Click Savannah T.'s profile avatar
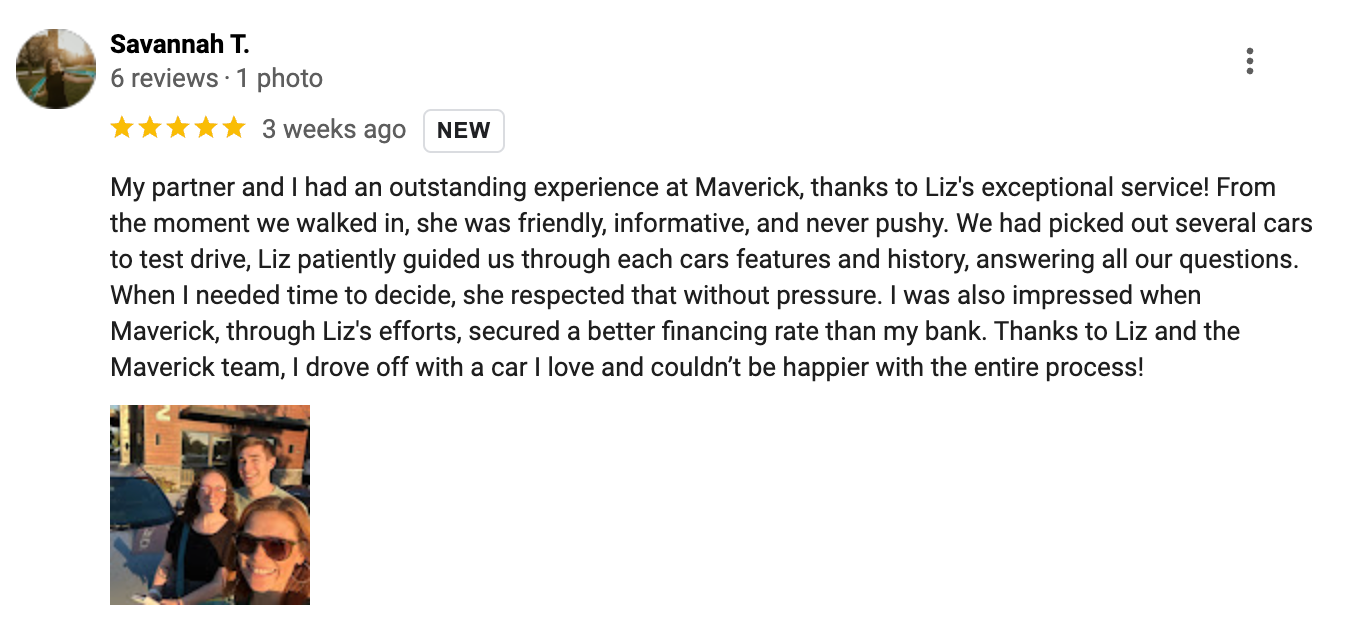This screenshot has height=628, width=1352. tap(56, 68)
